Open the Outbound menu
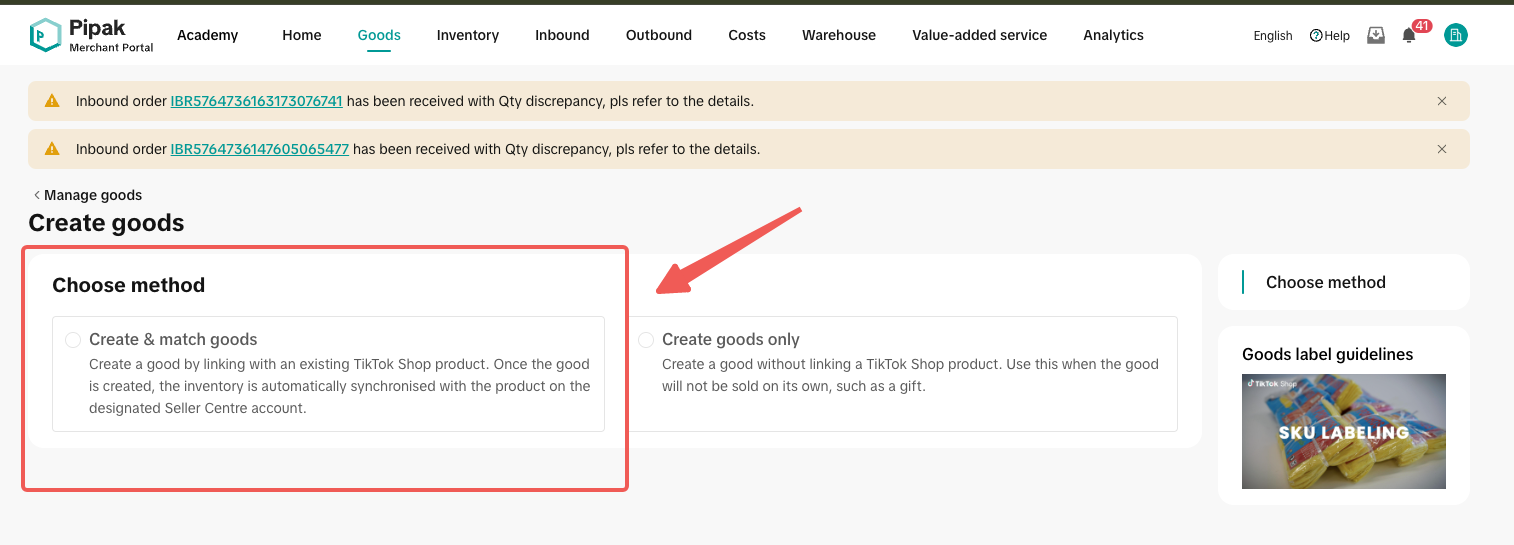Screen dimensions: 1514x545 (x=658, y=35)
